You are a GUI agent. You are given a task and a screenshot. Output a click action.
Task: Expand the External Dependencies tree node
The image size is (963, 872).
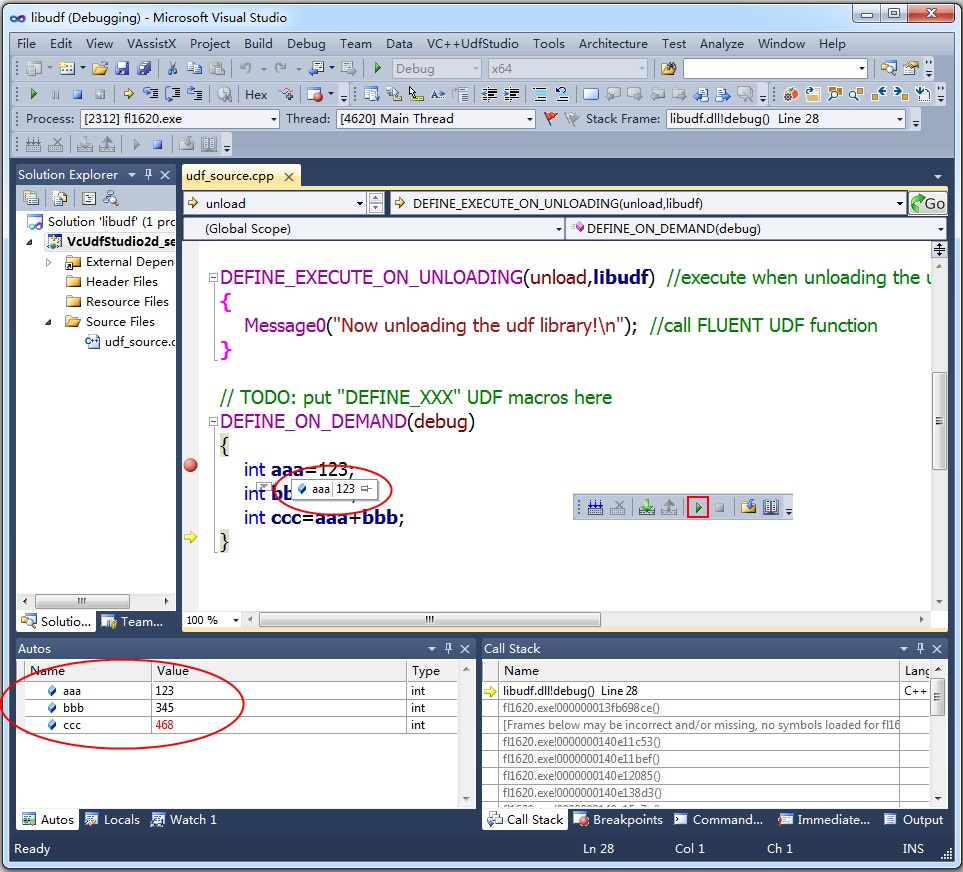(49, 262)
